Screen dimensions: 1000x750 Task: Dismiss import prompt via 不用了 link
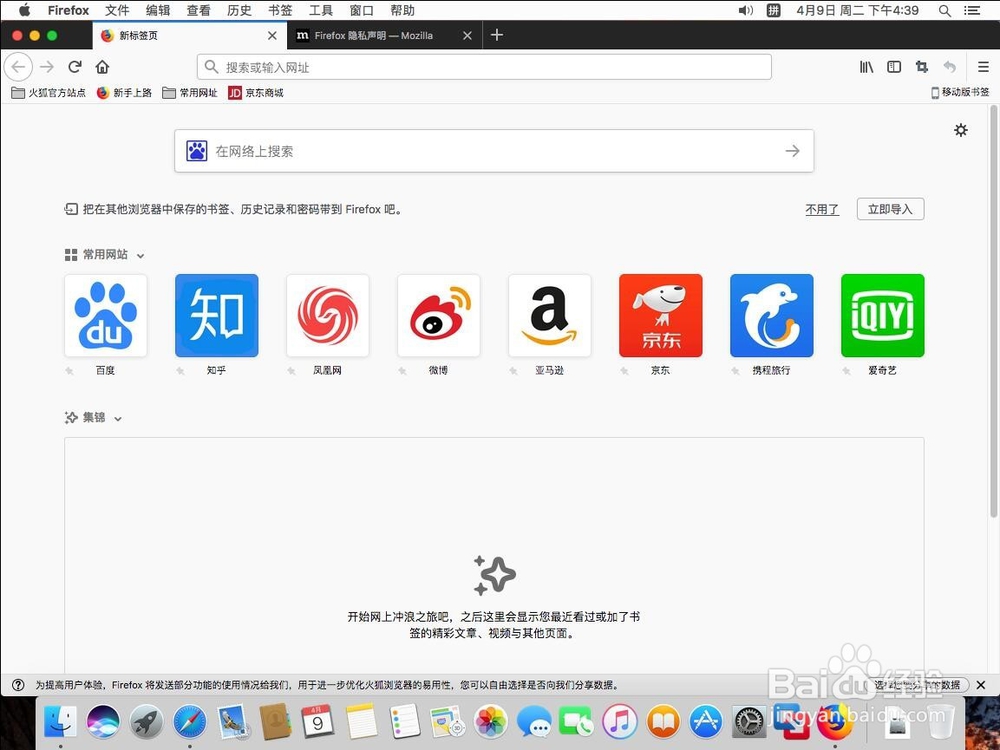(x=822, y=209)
